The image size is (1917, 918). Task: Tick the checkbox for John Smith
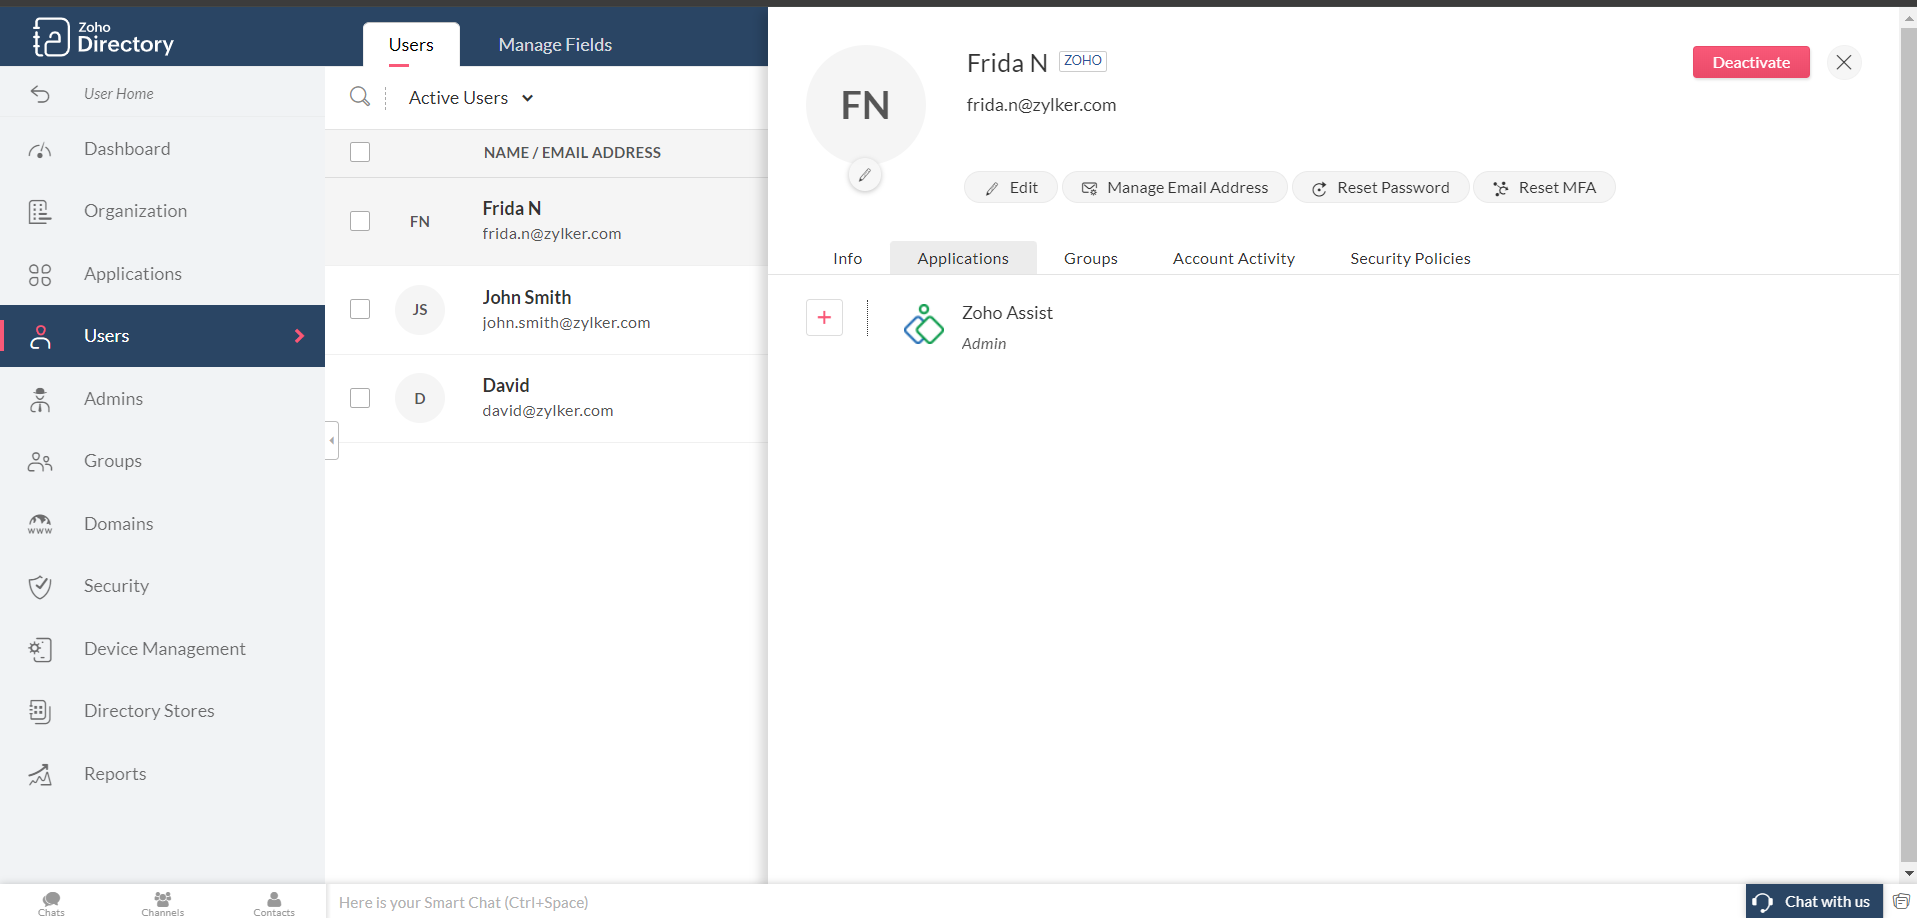click(360, 309)
